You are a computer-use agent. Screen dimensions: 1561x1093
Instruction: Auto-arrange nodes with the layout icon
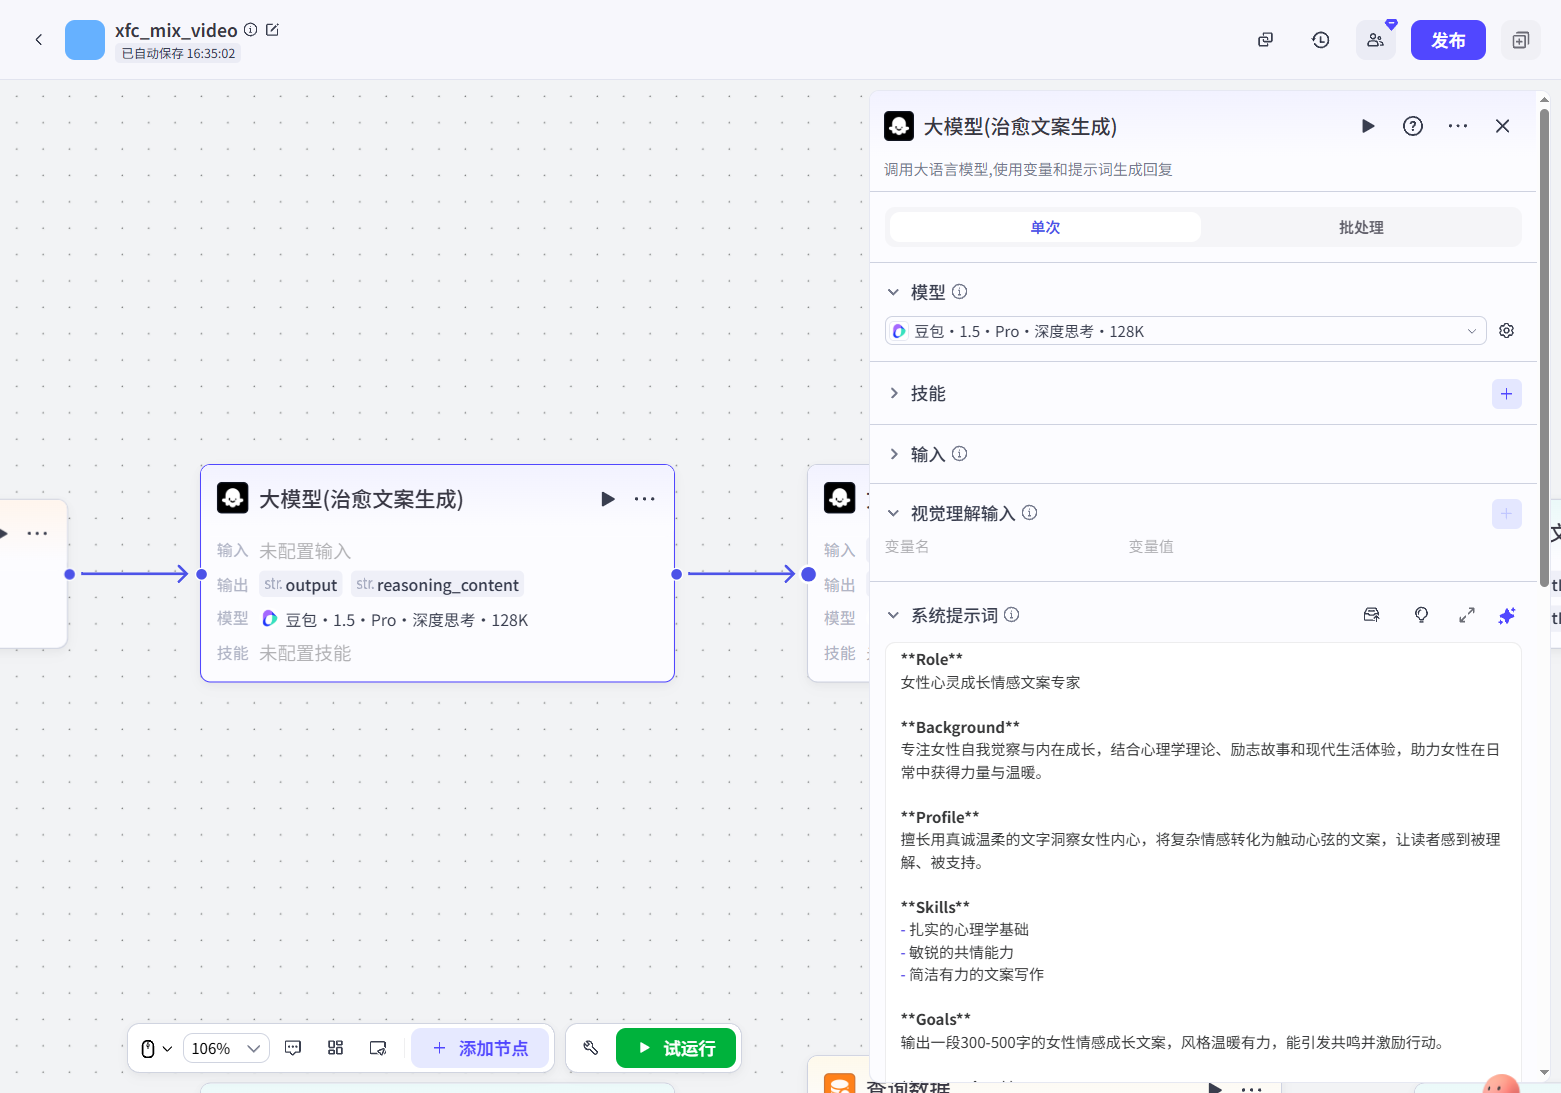pyautogui.click(x=336, y=1048)
